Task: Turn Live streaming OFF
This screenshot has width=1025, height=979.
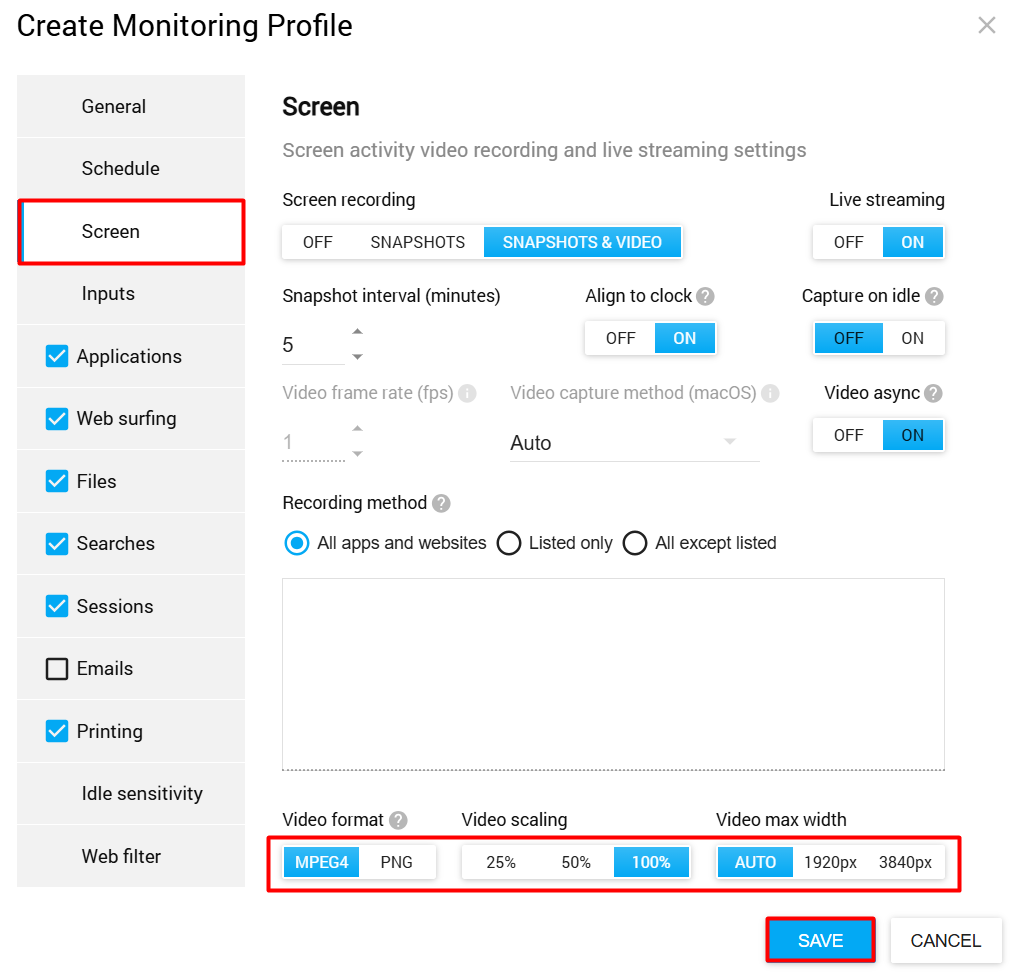Action: 848,242
